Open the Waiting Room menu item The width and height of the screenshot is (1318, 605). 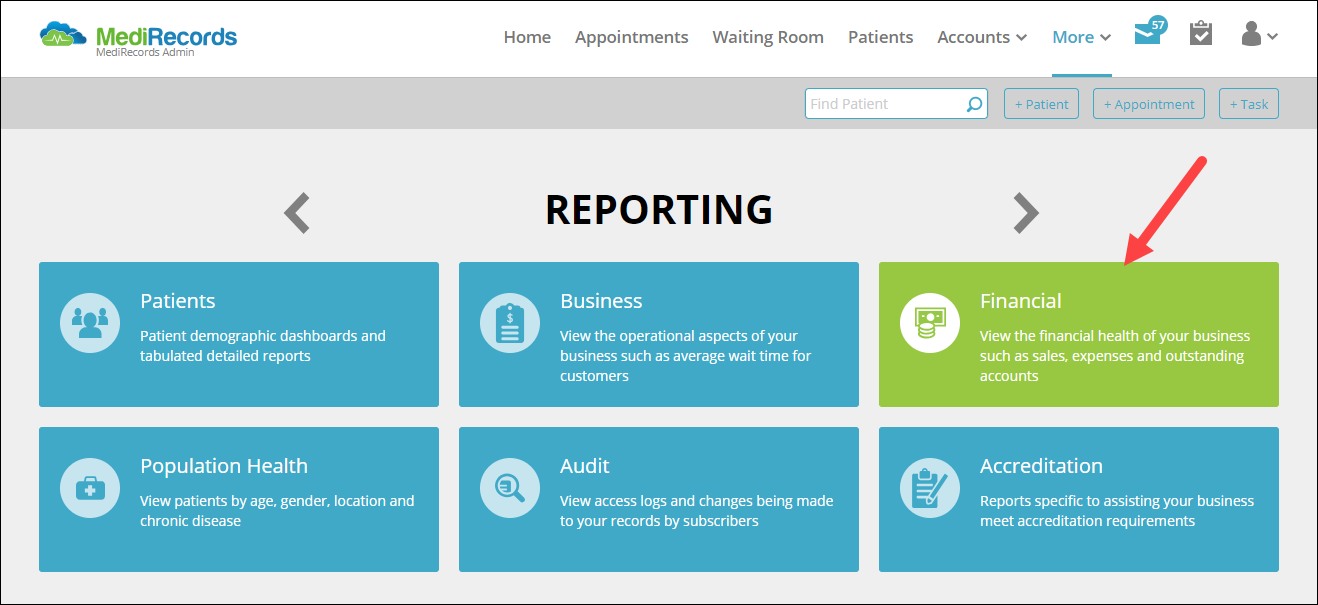tap(768, 37)
